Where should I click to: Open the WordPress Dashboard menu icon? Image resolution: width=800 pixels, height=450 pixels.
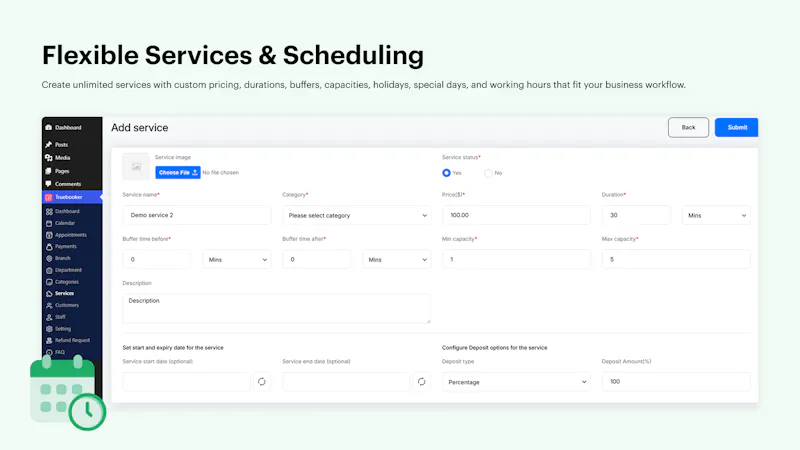click(x=48, y=128)
